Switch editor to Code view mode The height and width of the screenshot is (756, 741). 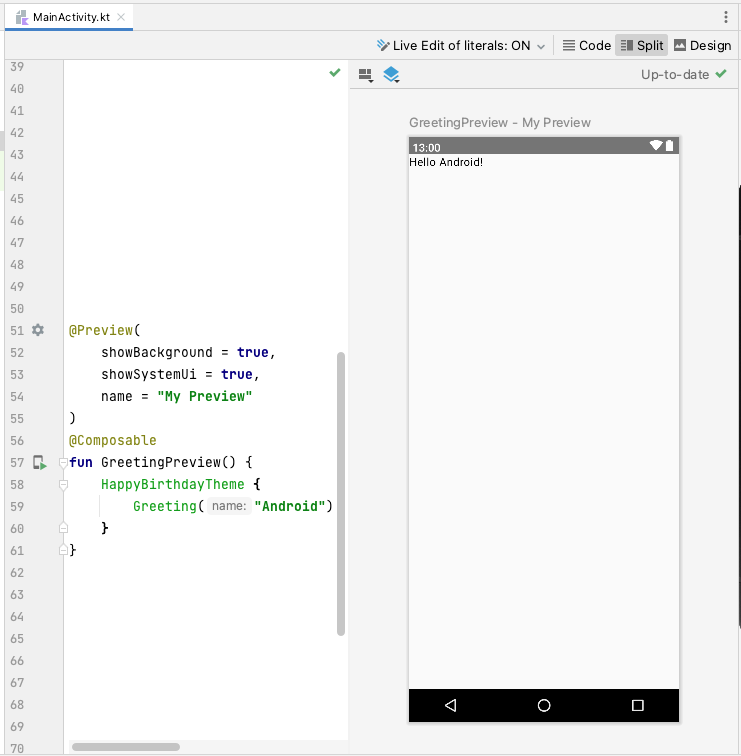pyautogui.click(x=586, y=45)
